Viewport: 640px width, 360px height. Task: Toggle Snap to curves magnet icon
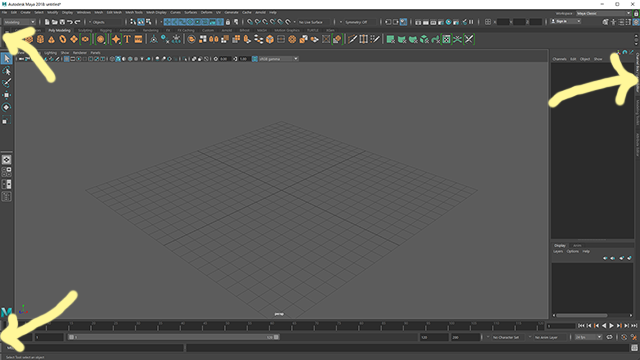tap(258, 22)
